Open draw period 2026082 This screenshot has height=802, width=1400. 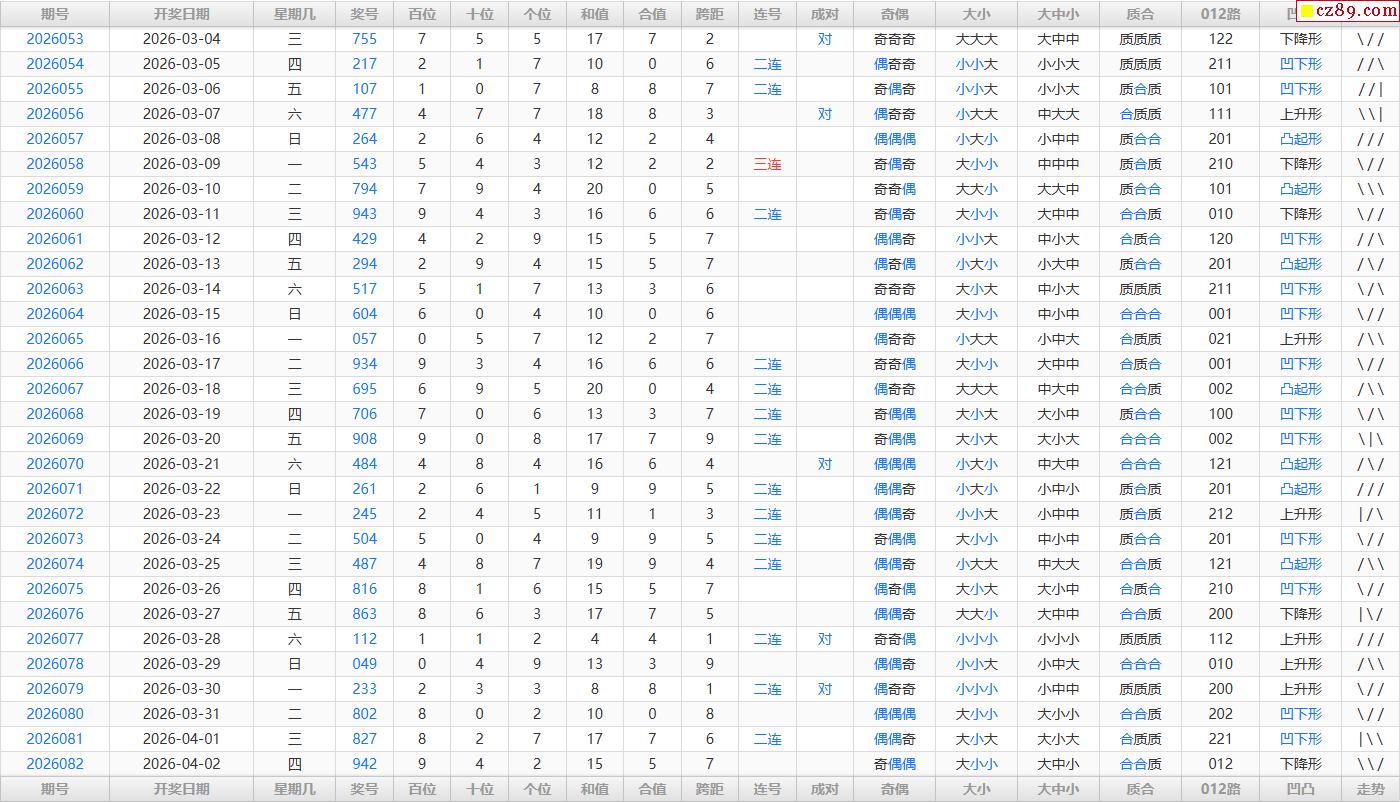point(55,764)
